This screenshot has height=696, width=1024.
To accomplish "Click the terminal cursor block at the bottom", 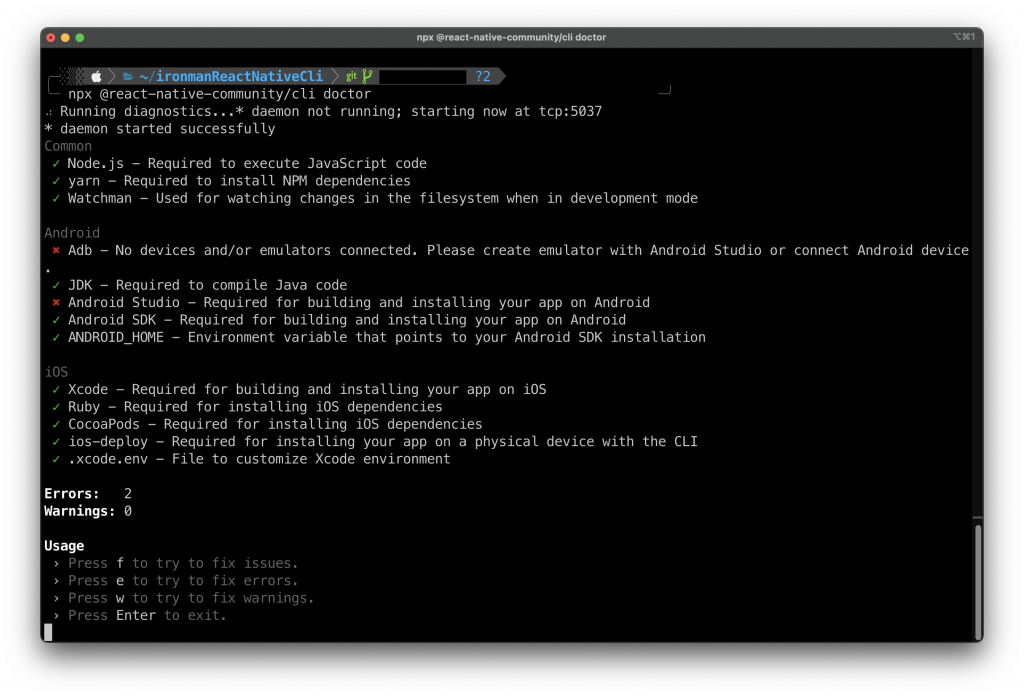I will pyautogui.click(x=48, y=632).
